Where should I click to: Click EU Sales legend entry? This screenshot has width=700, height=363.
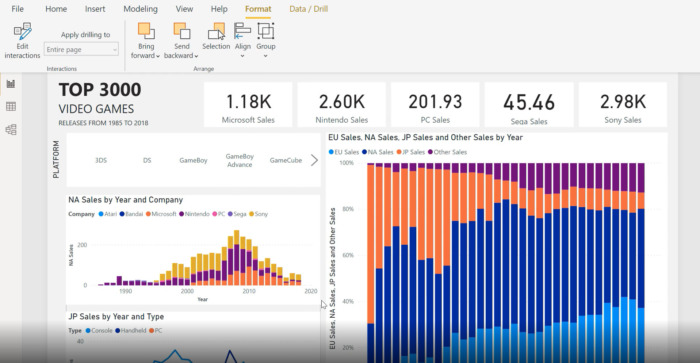pyautogui.click(x=344, y=152)
